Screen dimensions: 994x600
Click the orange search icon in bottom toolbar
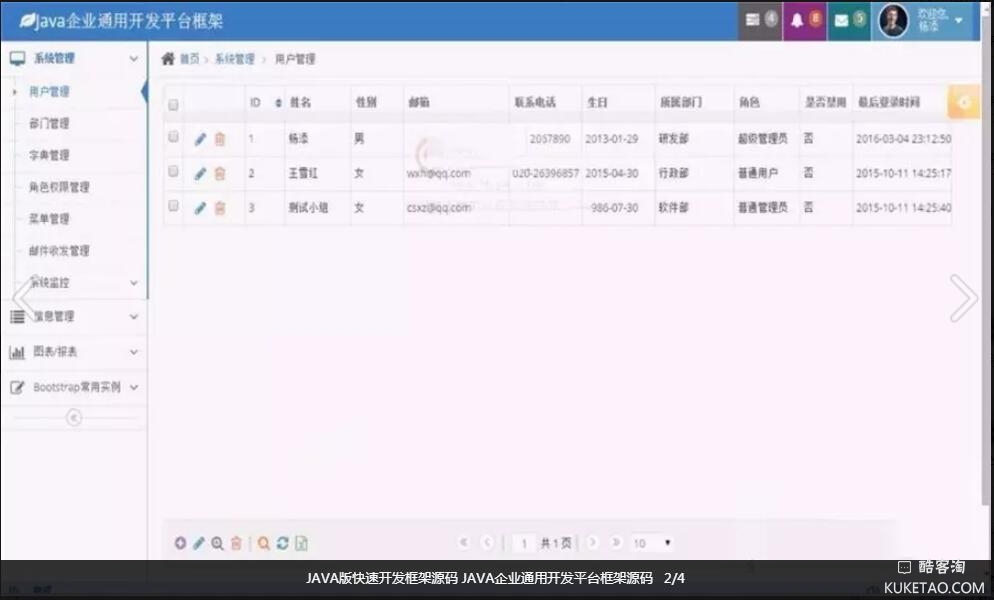tap(264, 543)
